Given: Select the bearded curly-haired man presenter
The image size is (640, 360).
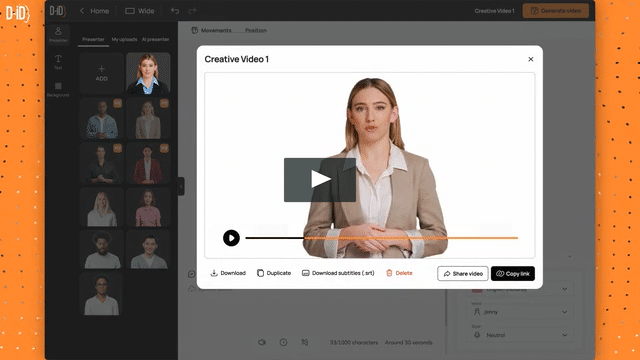Looking at the screenshot, I should [102, 249].
